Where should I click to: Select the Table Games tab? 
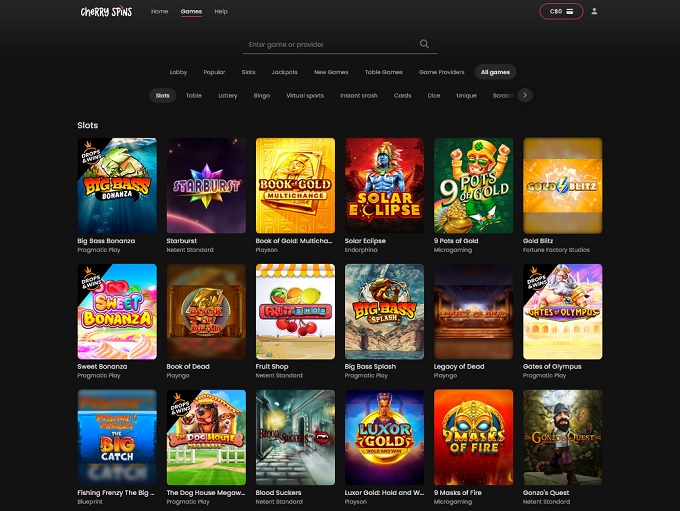383,72
